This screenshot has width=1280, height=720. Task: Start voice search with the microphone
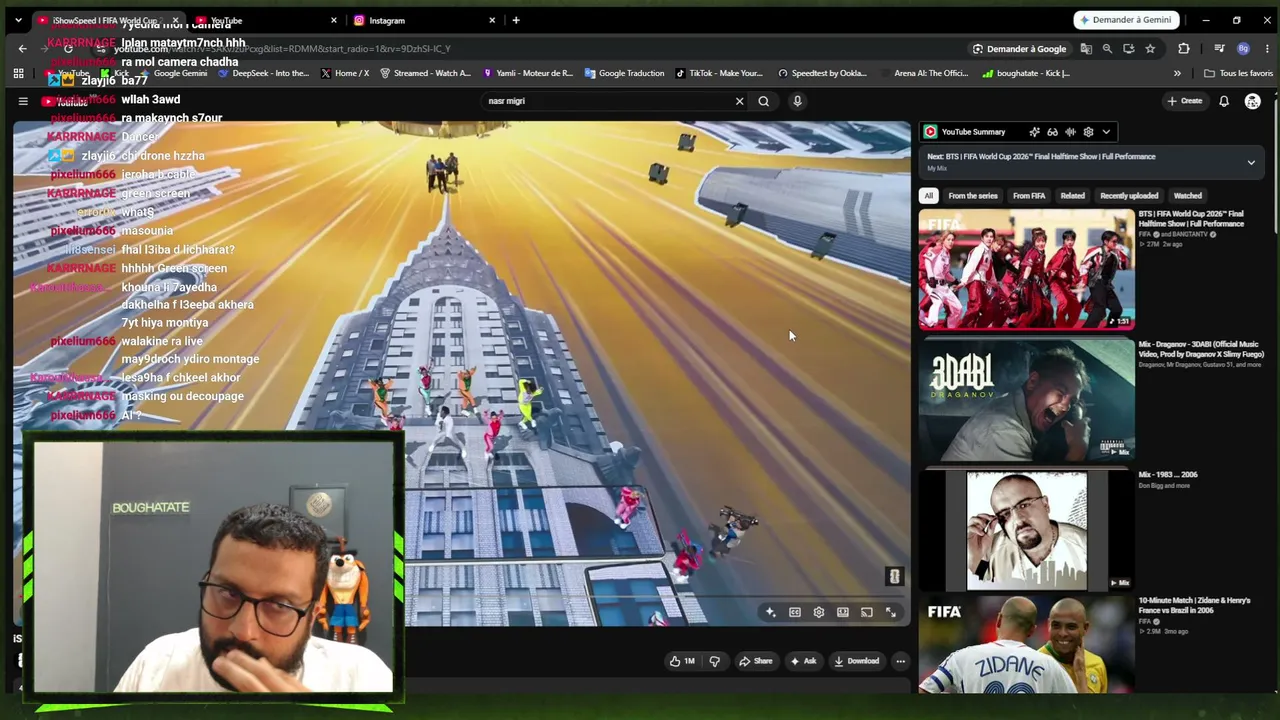pos(797,101)
